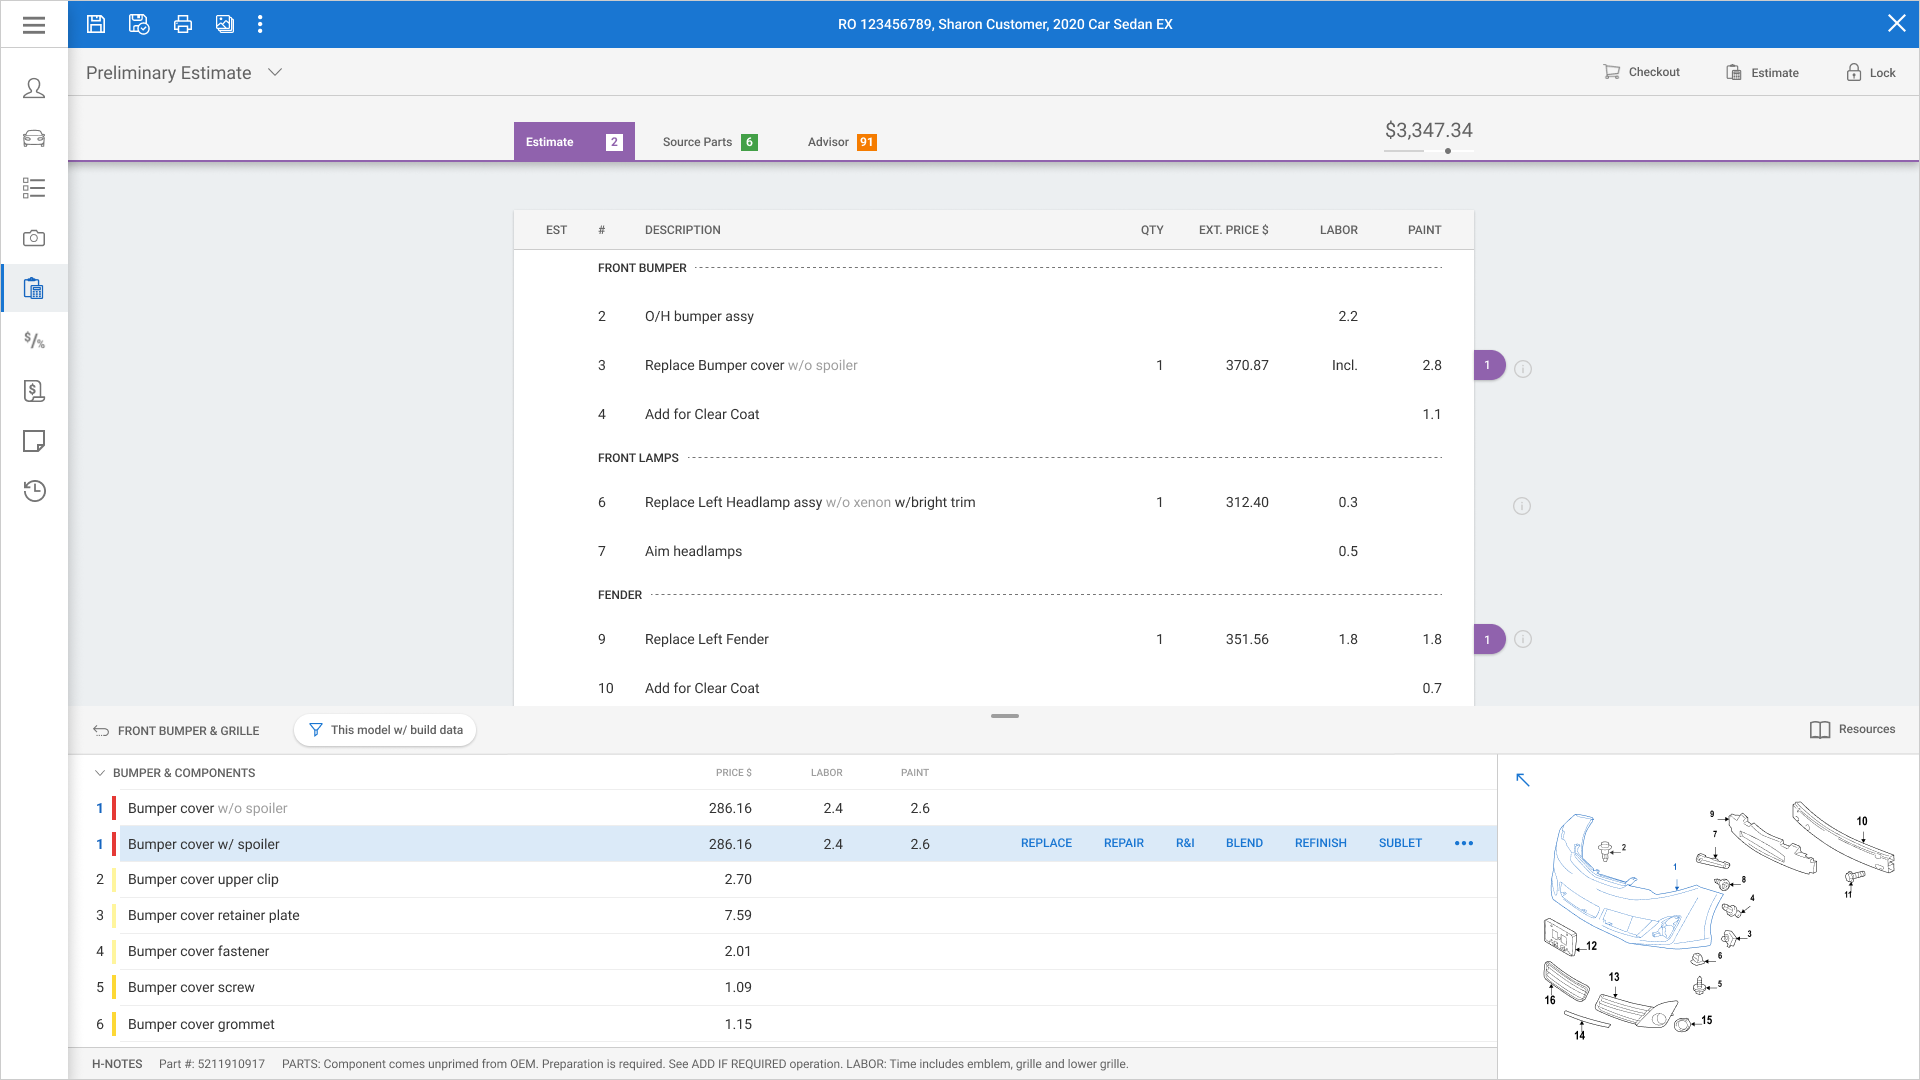1920x1080 pixels.
Task: Open the vehicle section in left sidebar
Action: [34, 138]
